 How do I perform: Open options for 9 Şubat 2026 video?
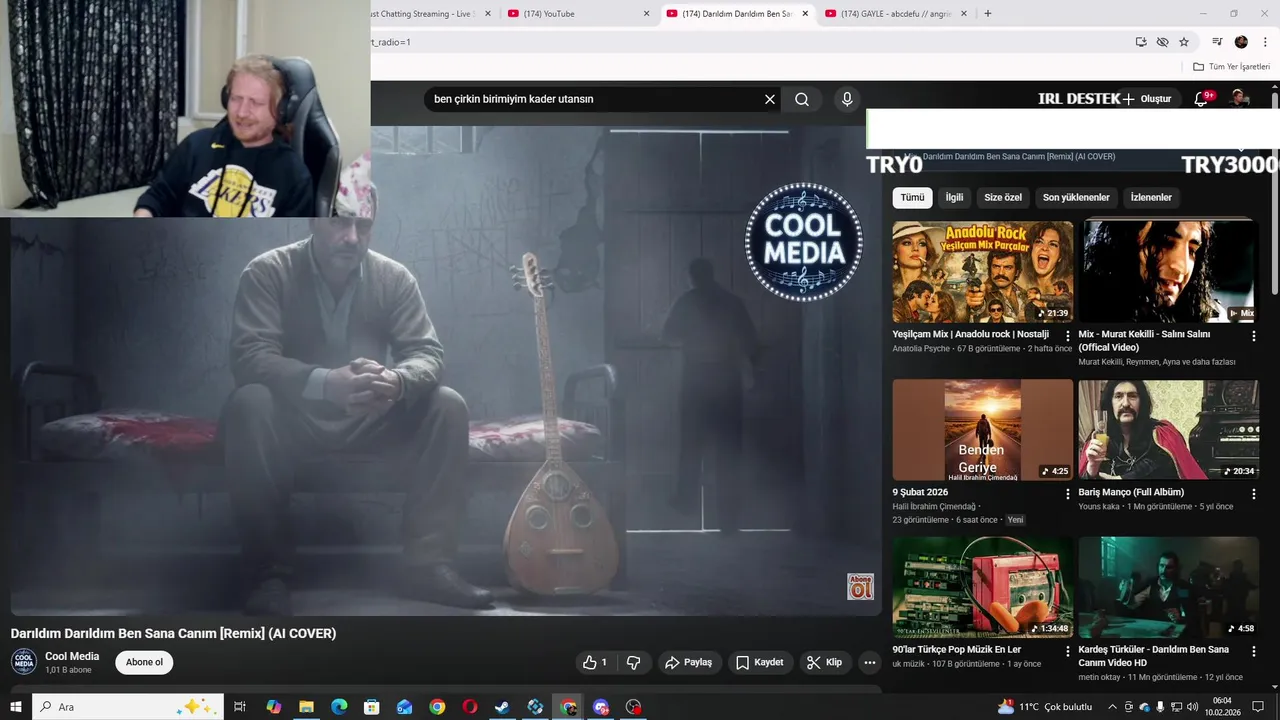1067,494
